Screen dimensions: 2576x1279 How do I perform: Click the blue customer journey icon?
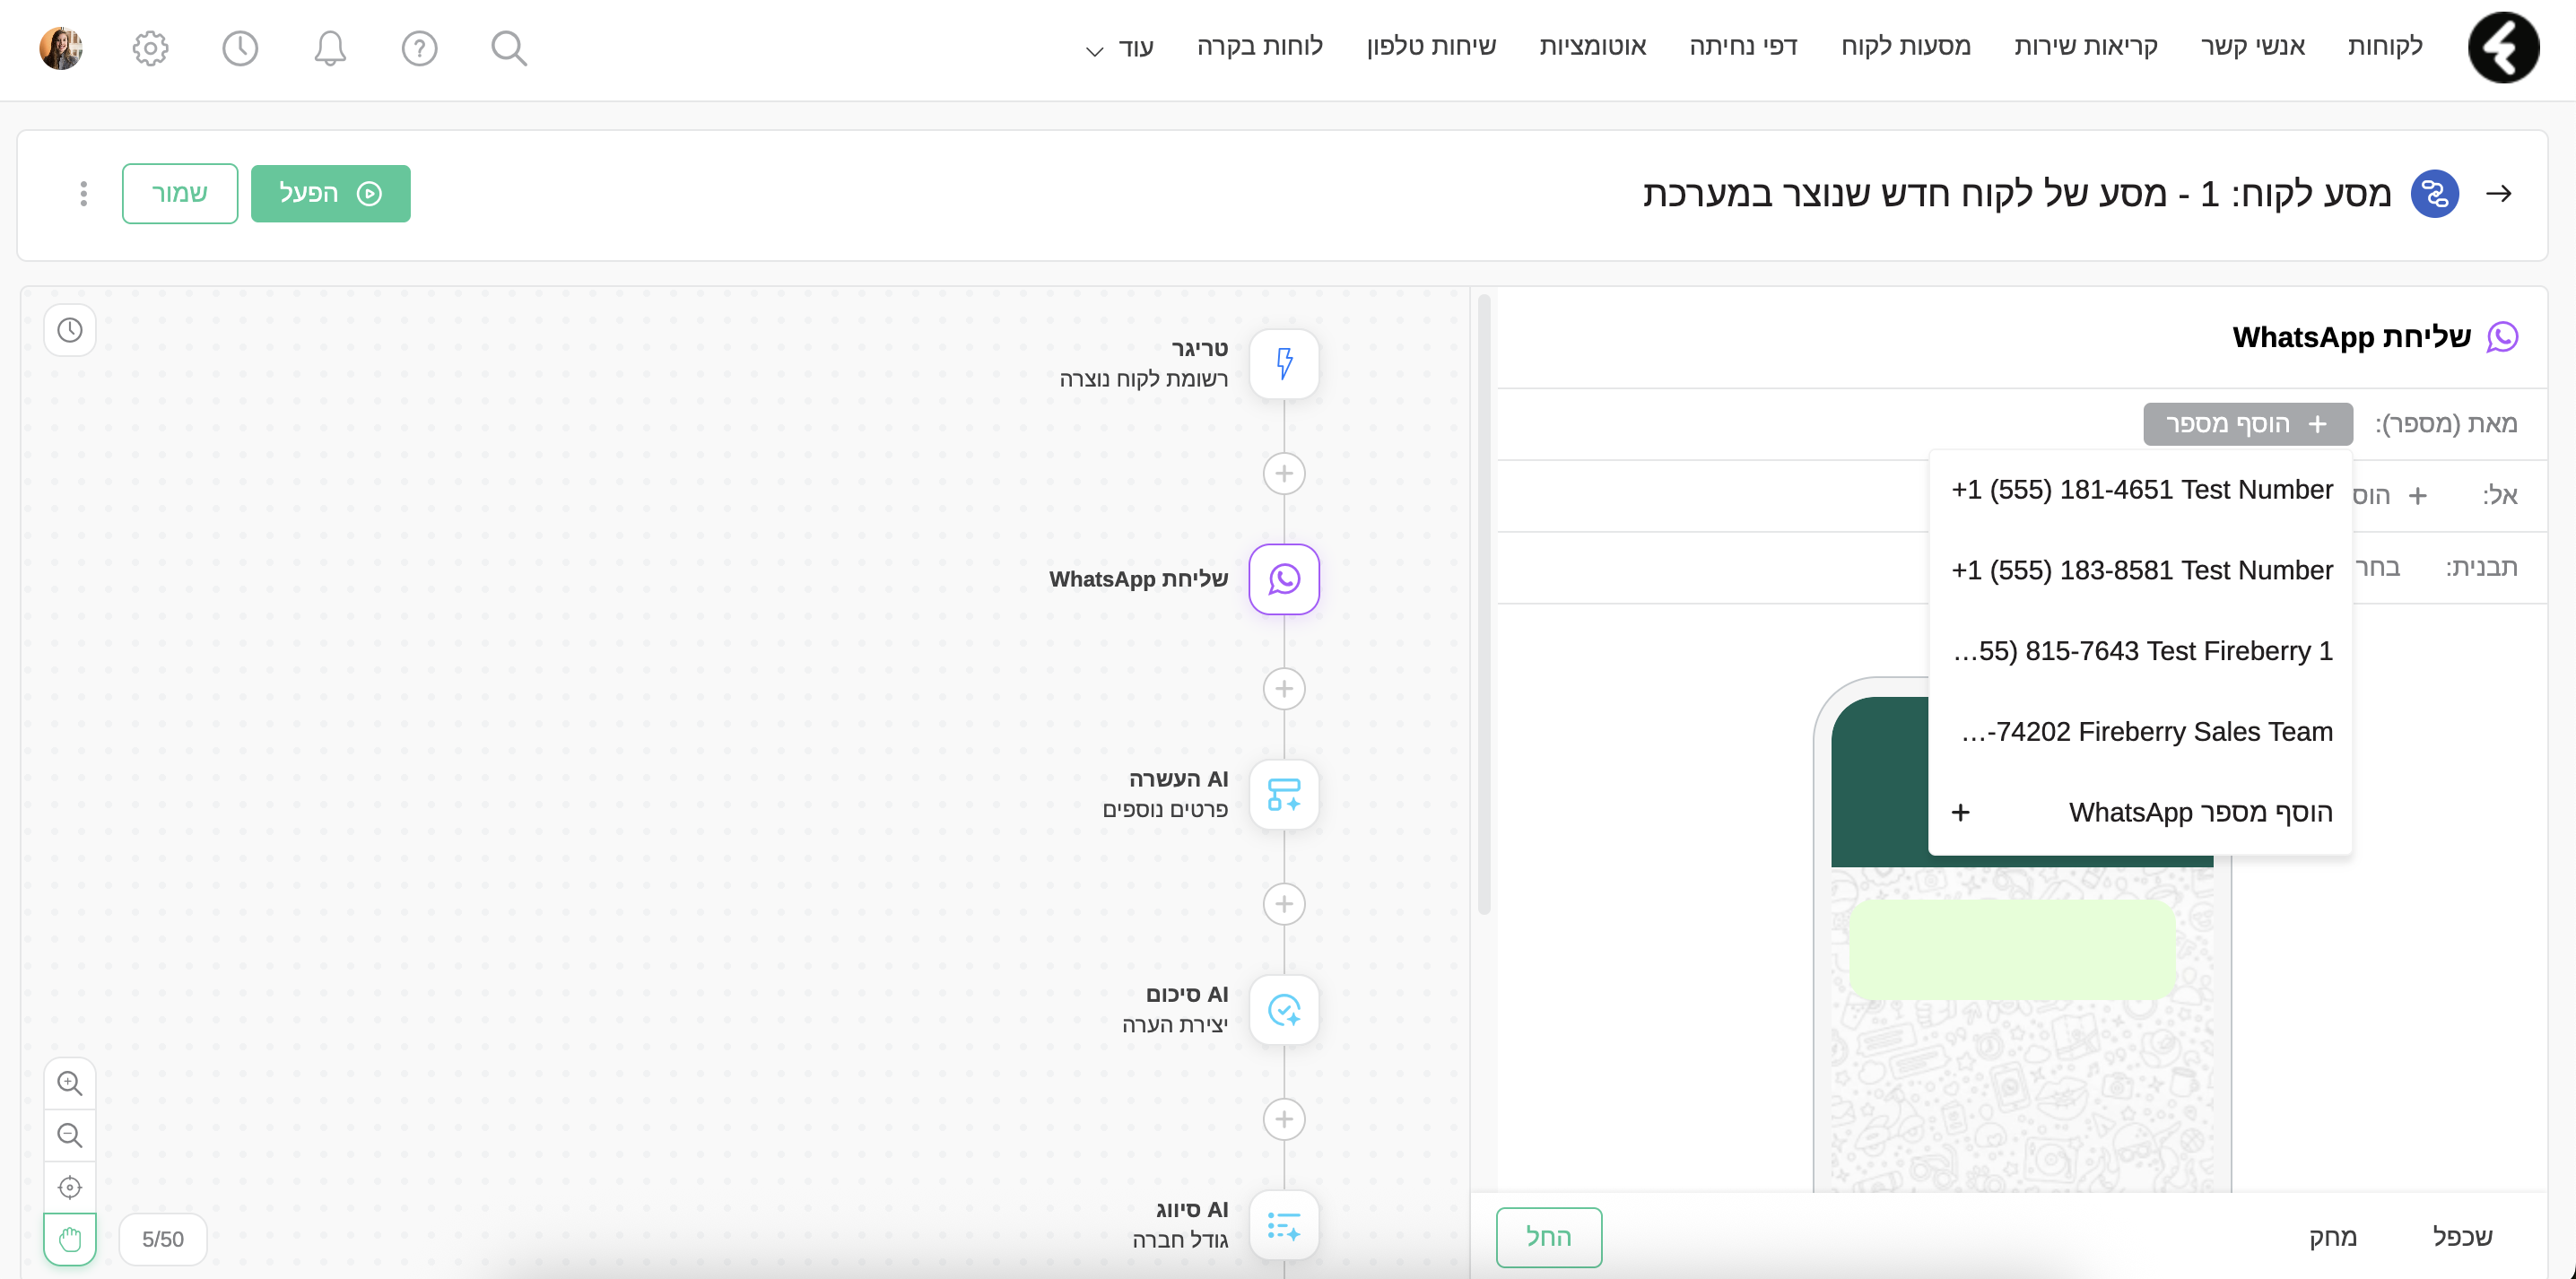tap(2435, 193)
